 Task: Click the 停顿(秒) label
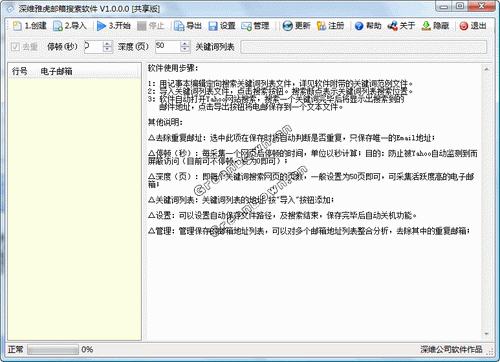coord(62,47)
